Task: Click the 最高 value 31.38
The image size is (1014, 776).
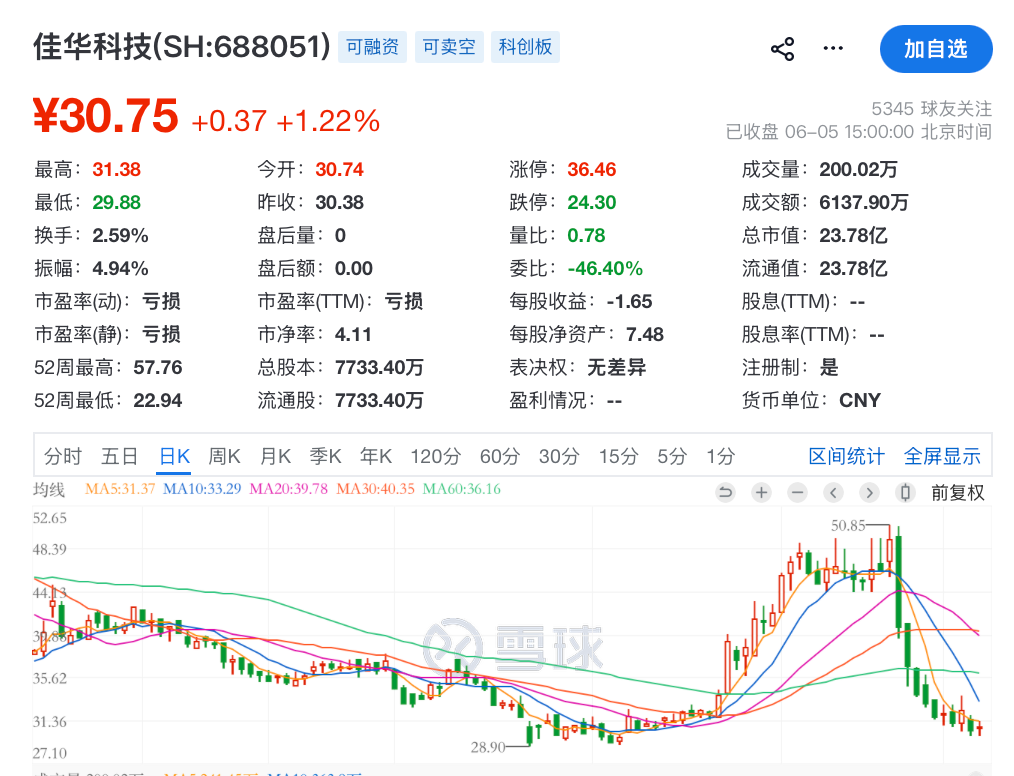Action: pos(116,169)
